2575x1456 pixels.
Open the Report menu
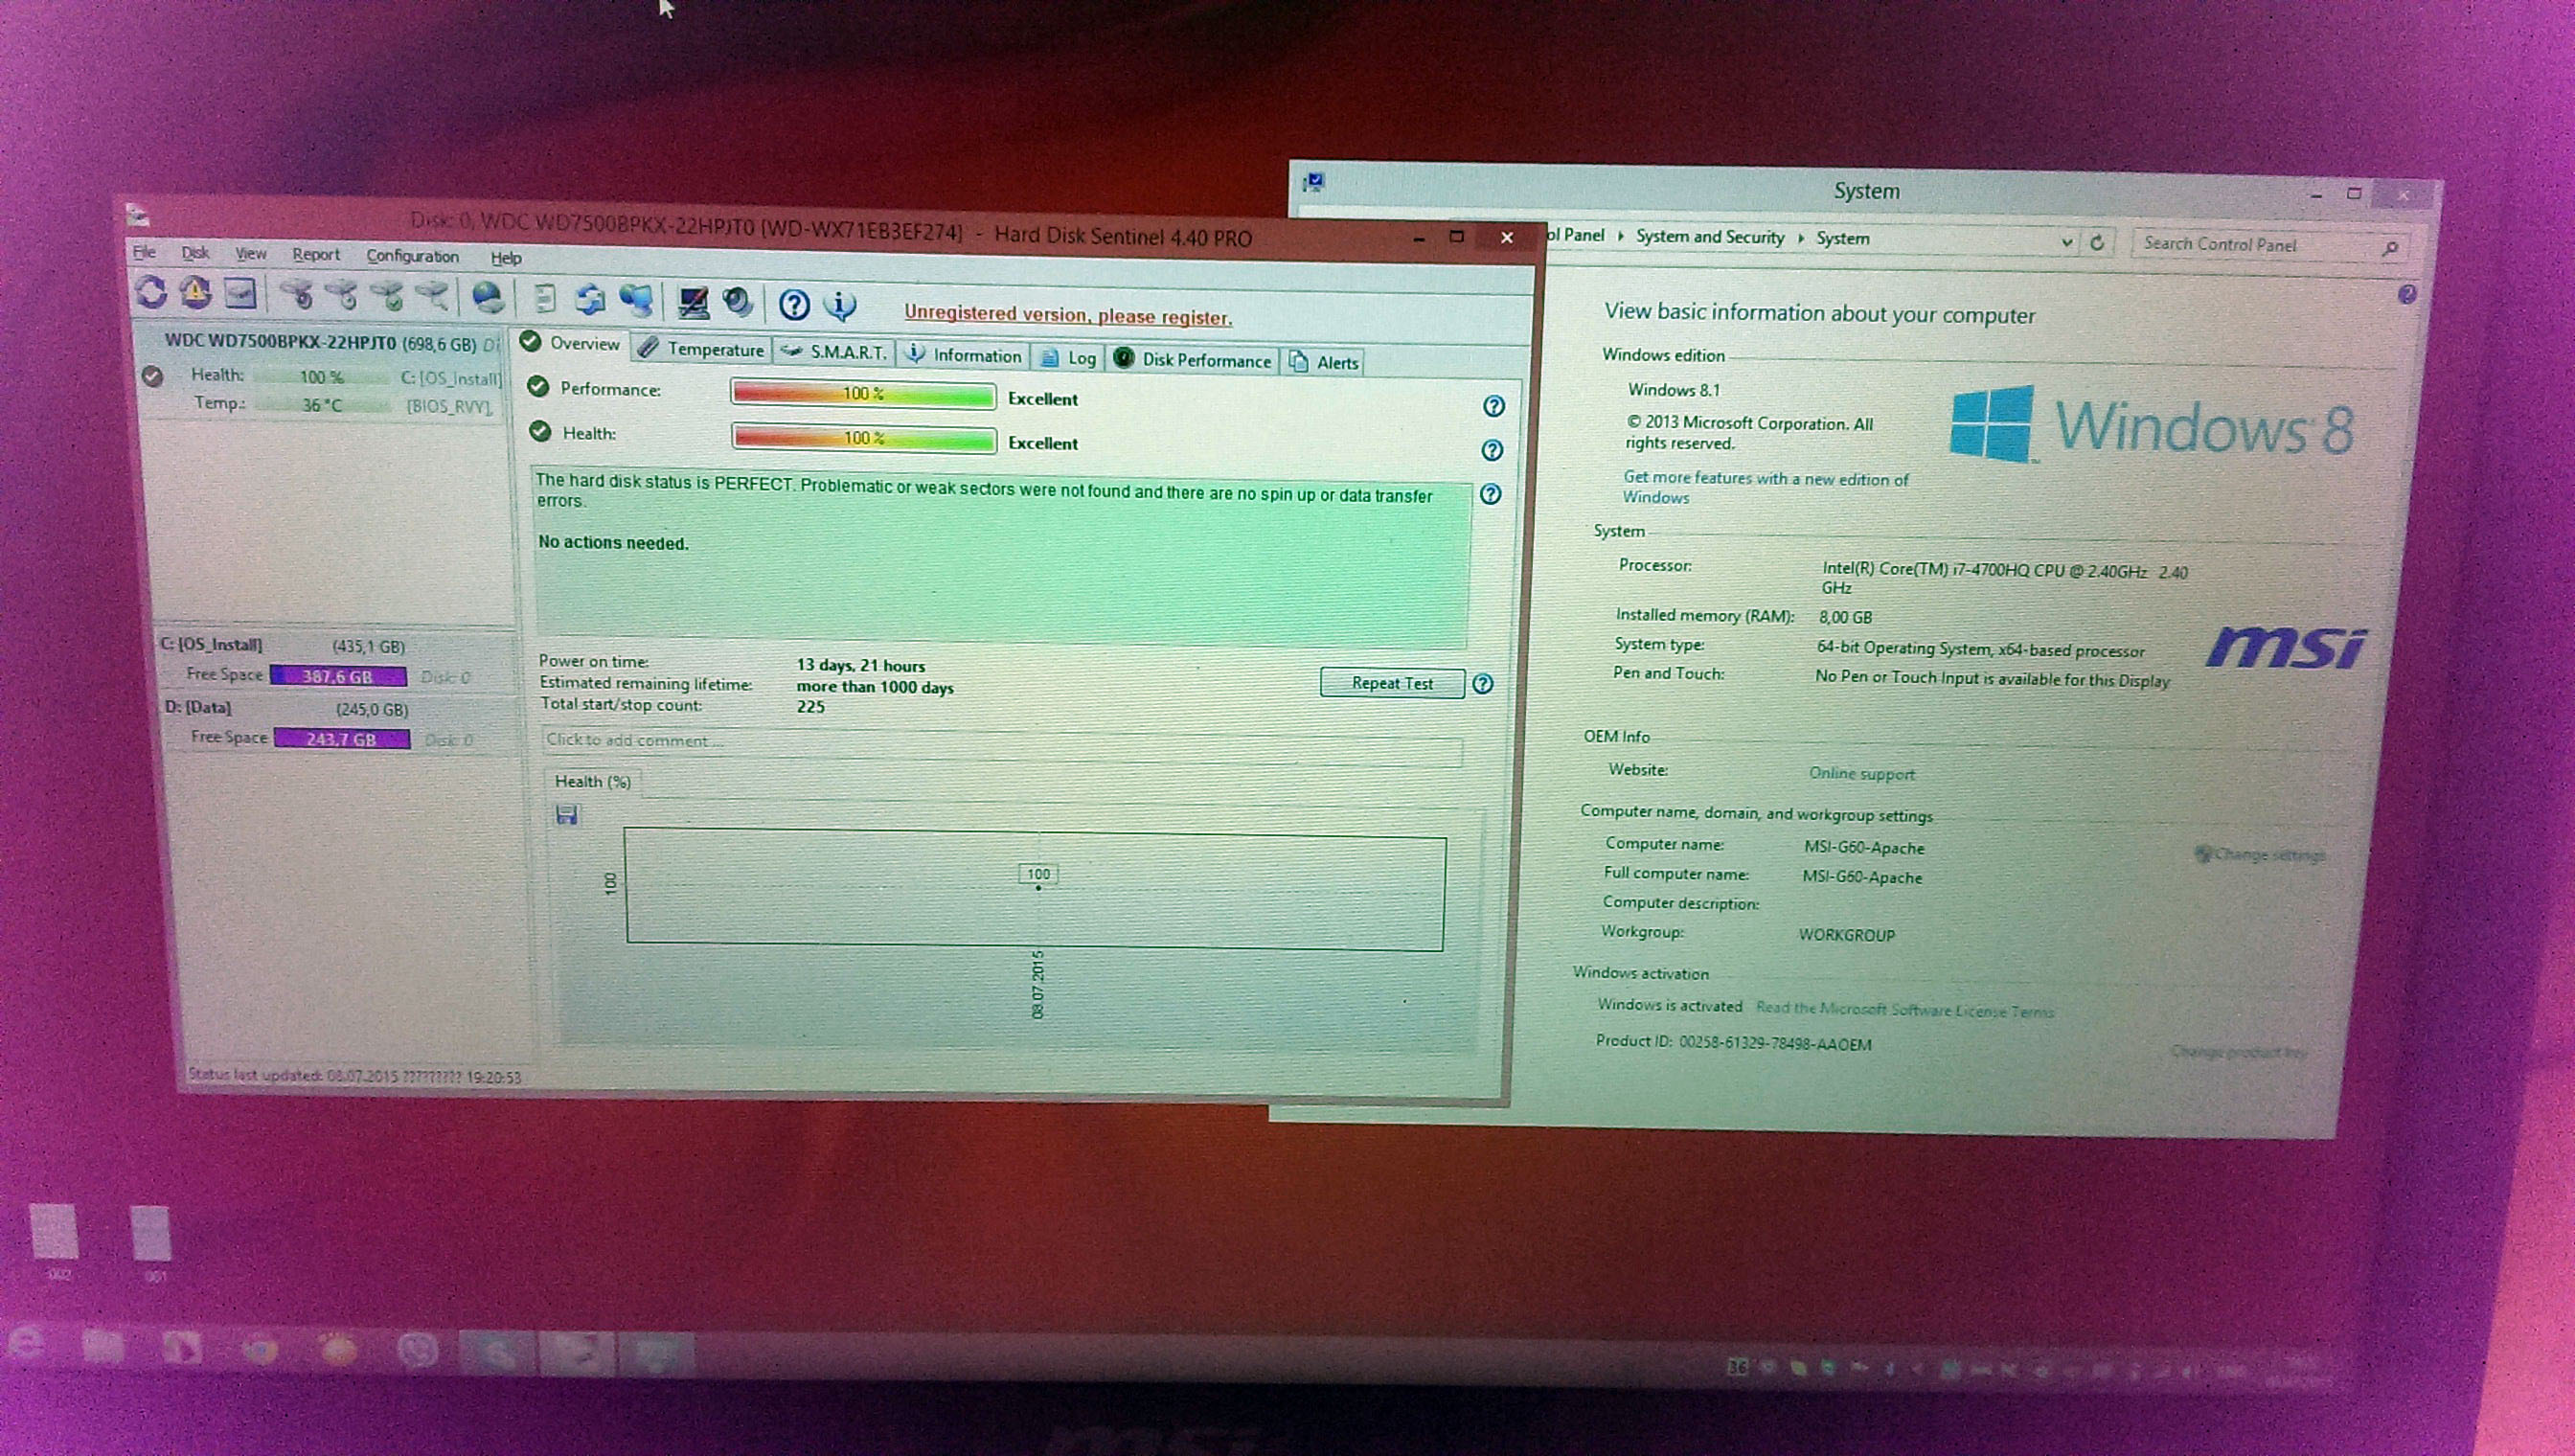point(316,255)
